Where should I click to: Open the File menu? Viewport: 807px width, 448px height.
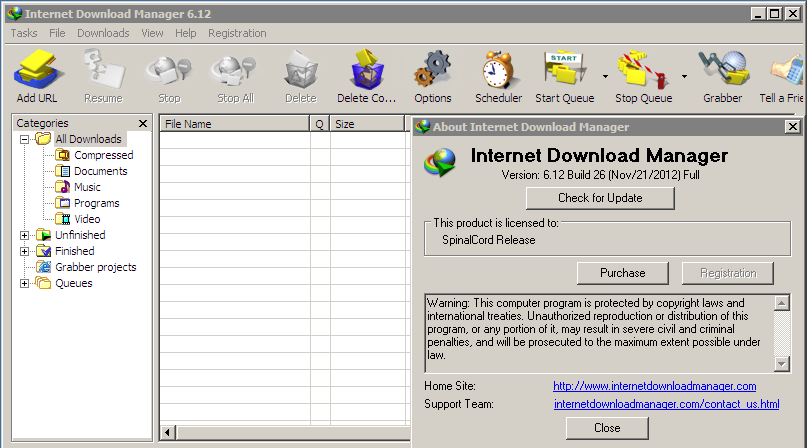click(x=57, y=33)
